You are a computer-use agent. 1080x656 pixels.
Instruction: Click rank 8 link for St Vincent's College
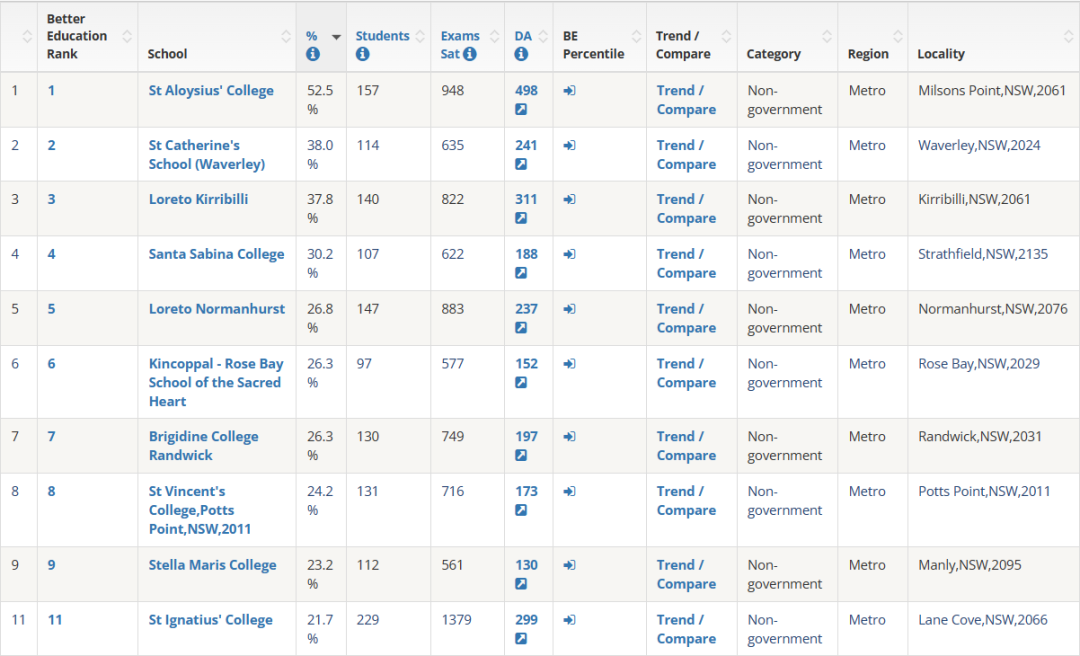click(52, 491)
